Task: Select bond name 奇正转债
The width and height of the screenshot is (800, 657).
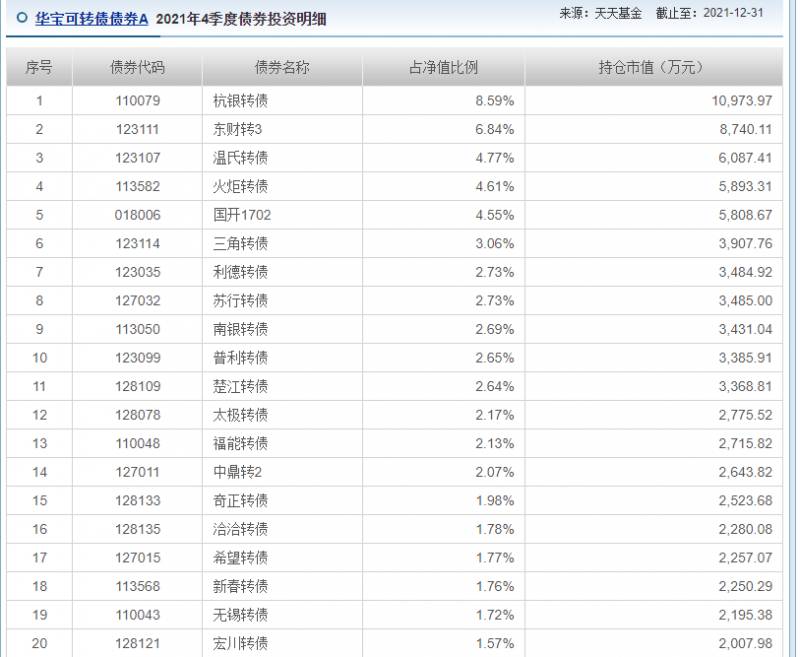Action: pyautogui.click(x=240, y=500)
